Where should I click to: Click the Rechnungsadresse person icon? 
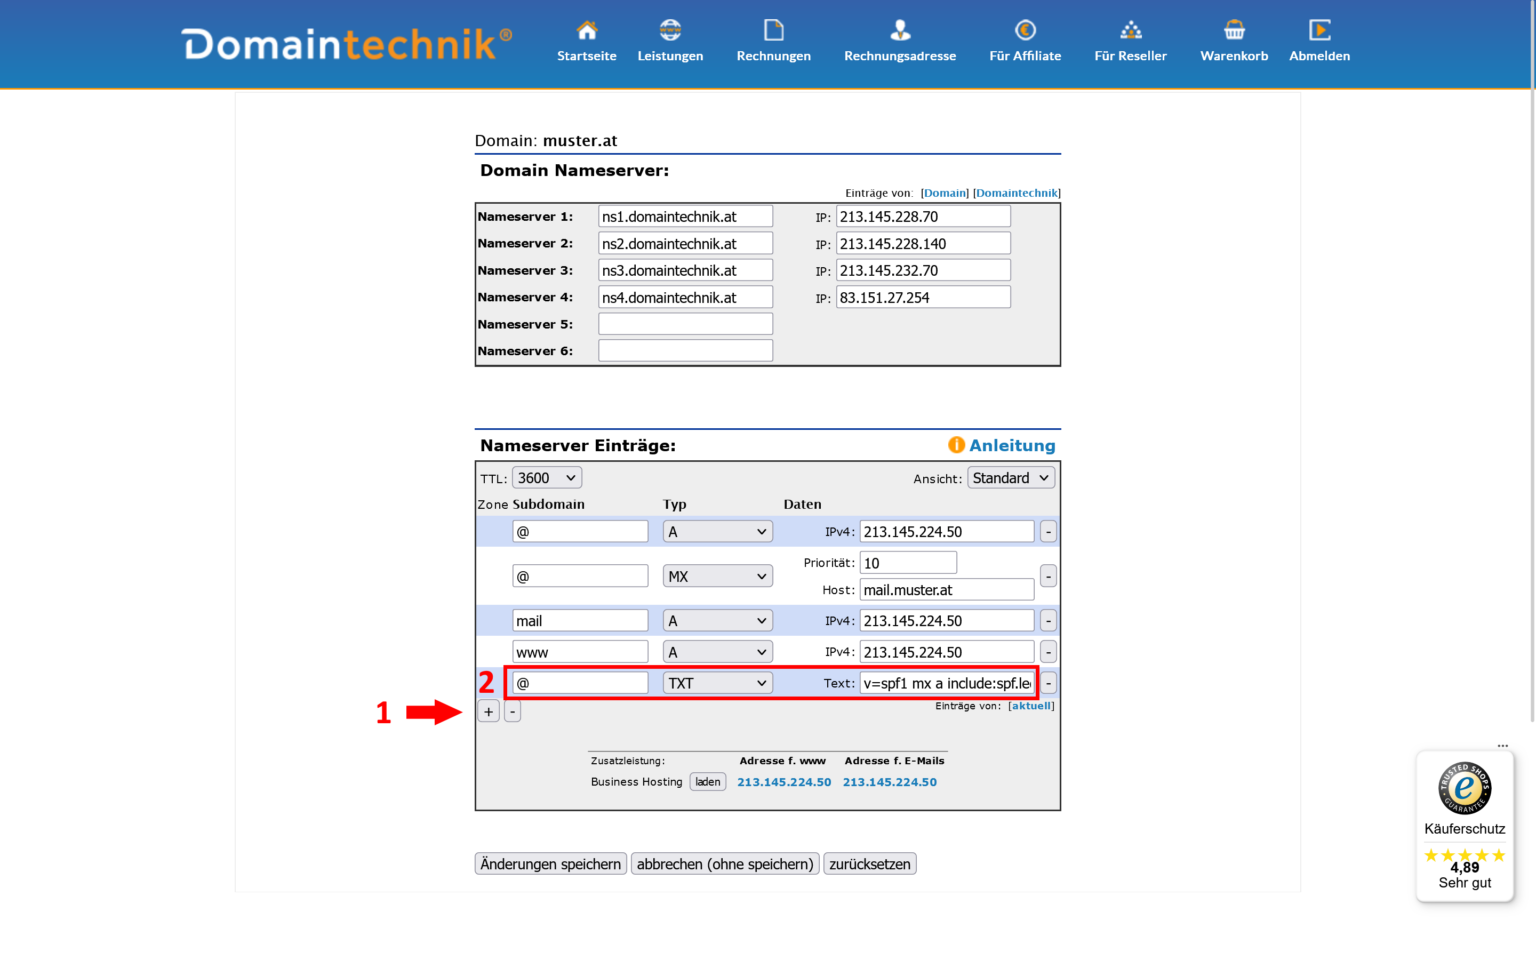900,30
